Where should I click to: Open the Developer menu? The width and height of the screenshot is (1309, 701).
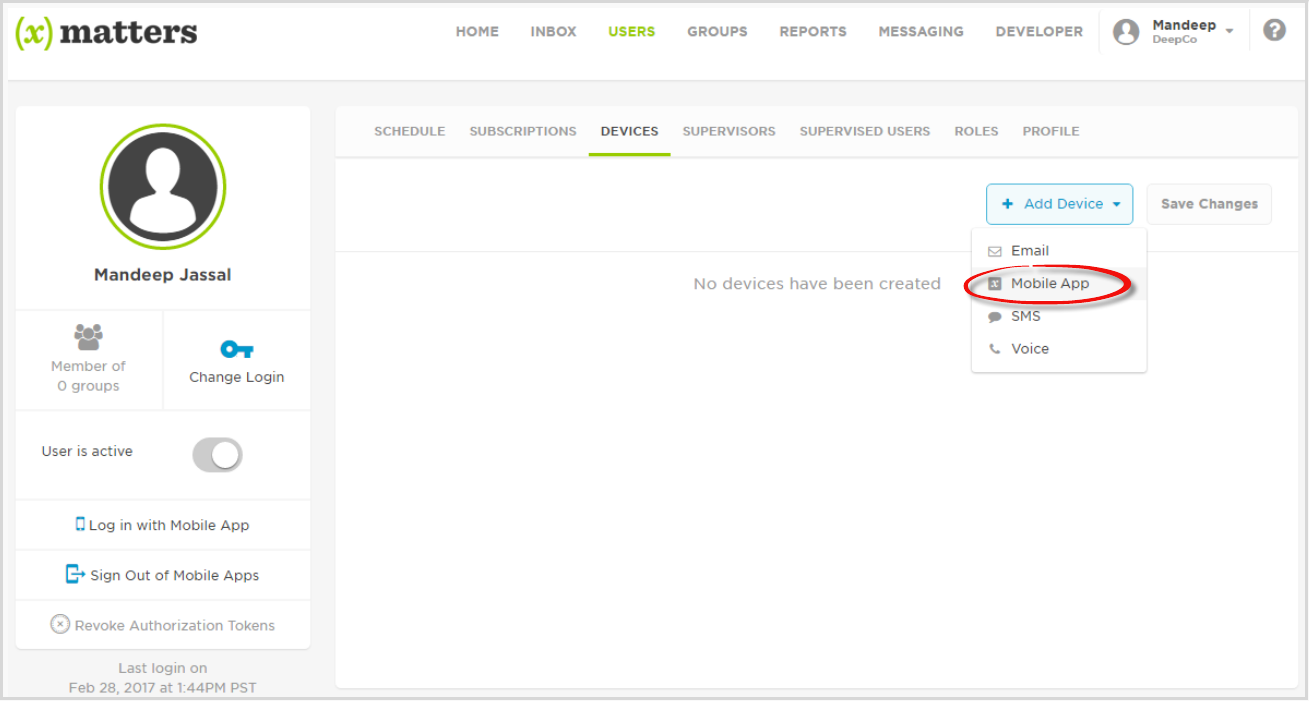coord(1039,32)
